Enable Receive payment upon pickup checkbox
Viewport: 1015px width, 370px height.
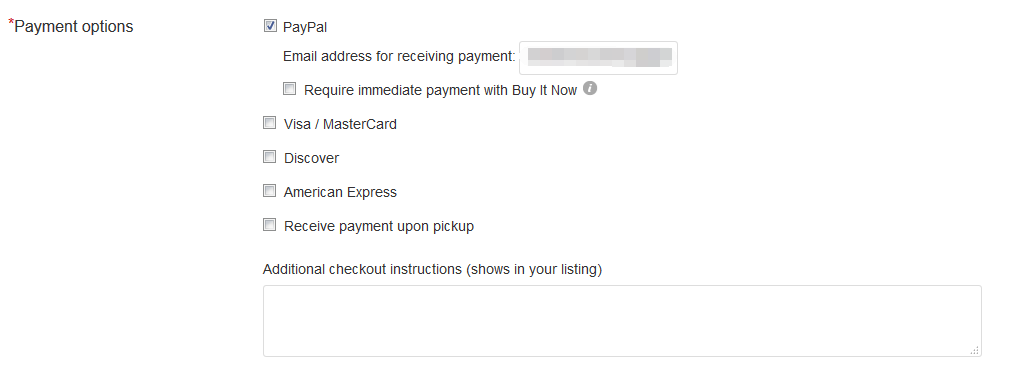(x=269, y=225)
